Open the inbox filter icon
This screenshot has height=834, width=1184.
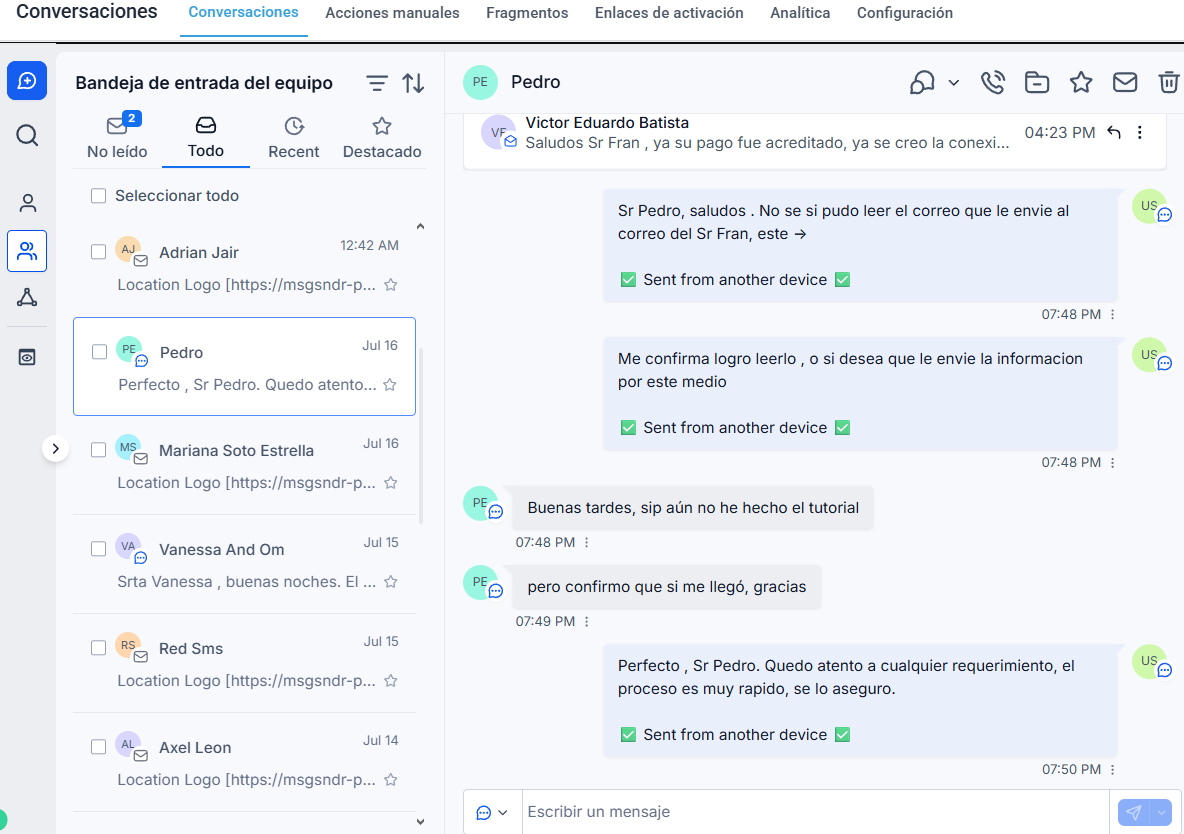[x=377, y=83]
